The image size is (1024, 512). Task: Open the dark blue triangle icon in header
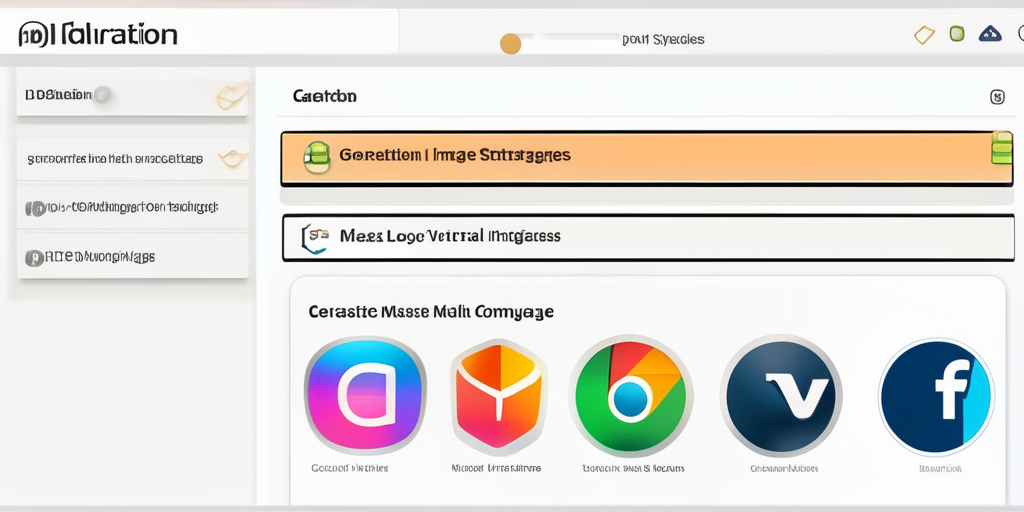[x=990, y=34]
